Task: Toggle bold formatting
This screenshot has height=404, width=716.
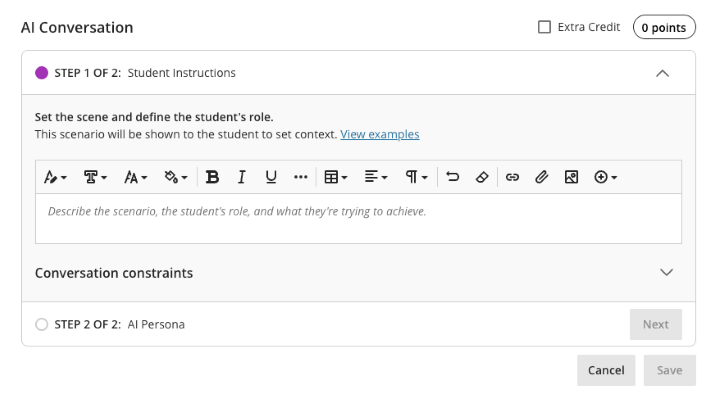Action: pos(212,177)
